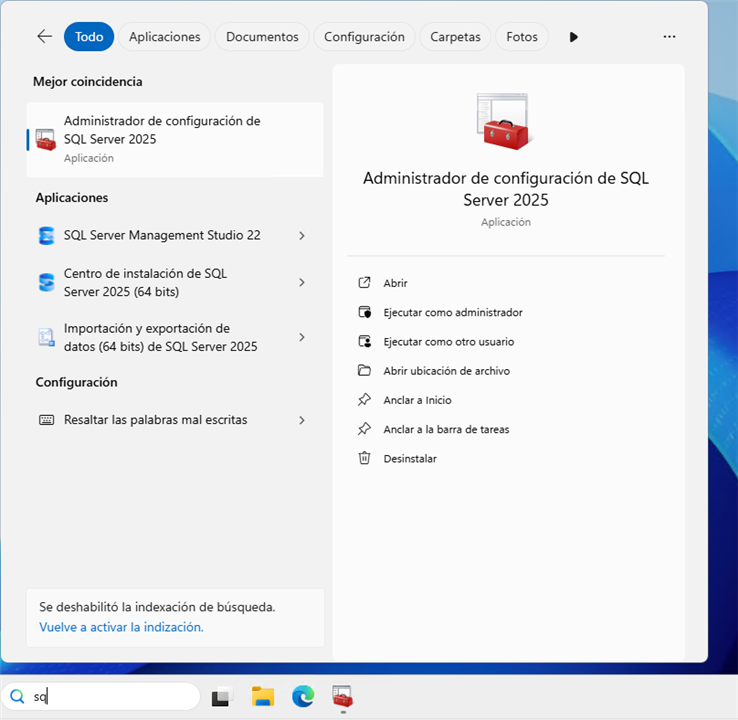738x720 pixels.
Task: Click the taskbar search field containing sq
Action: click(101, 696)
